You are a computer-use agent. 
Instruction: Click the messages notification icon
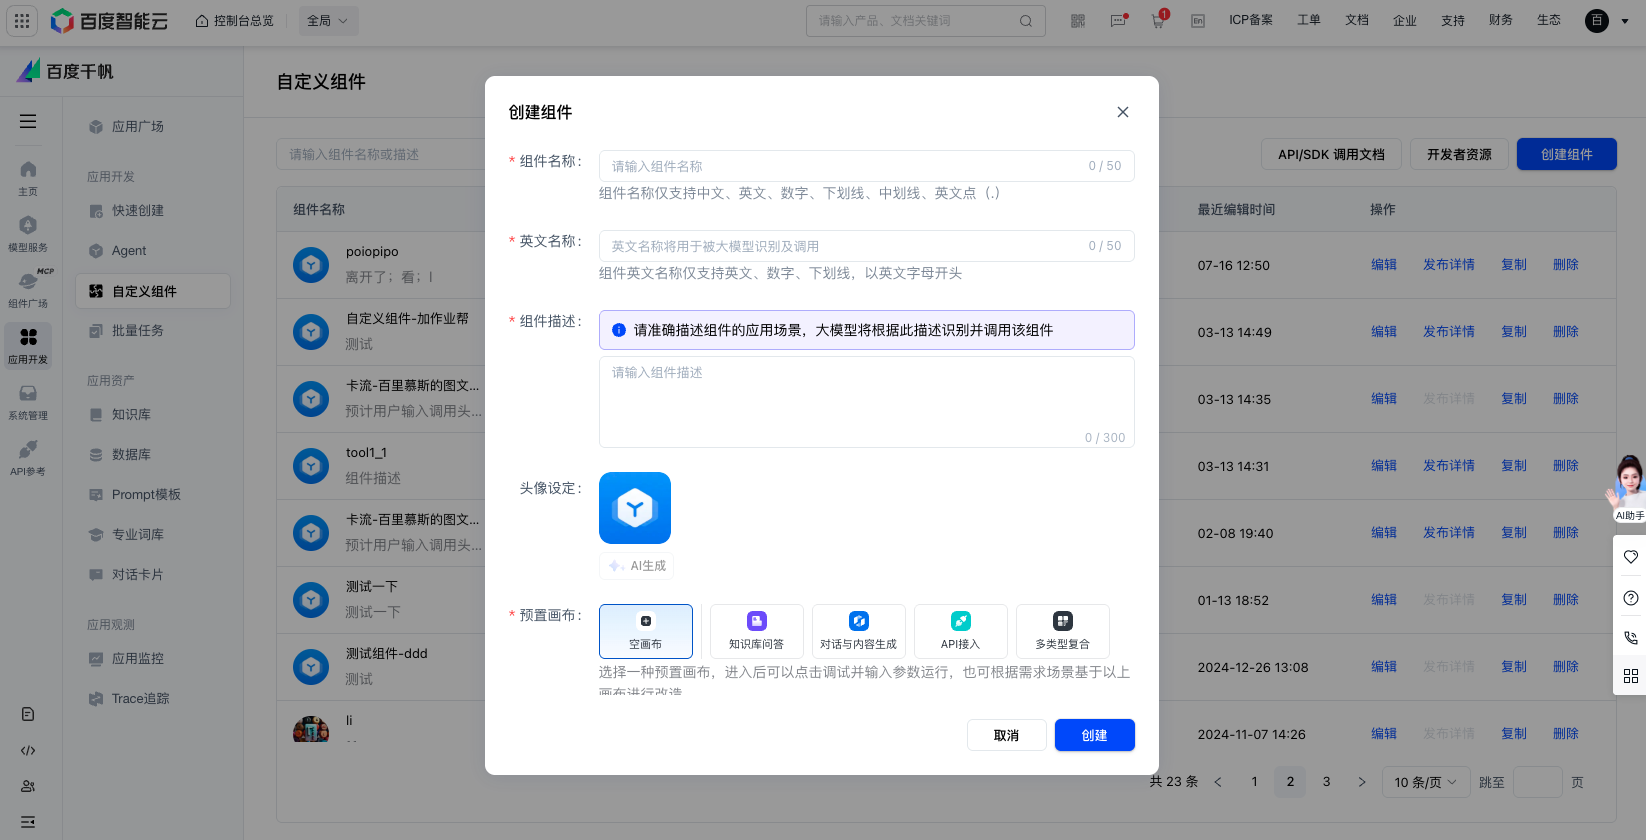coord(1118,21)
